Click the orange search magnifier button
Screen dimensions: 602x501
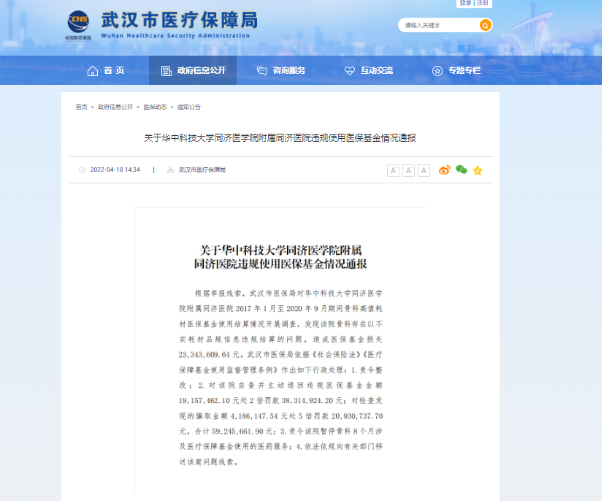pos(485,25)
